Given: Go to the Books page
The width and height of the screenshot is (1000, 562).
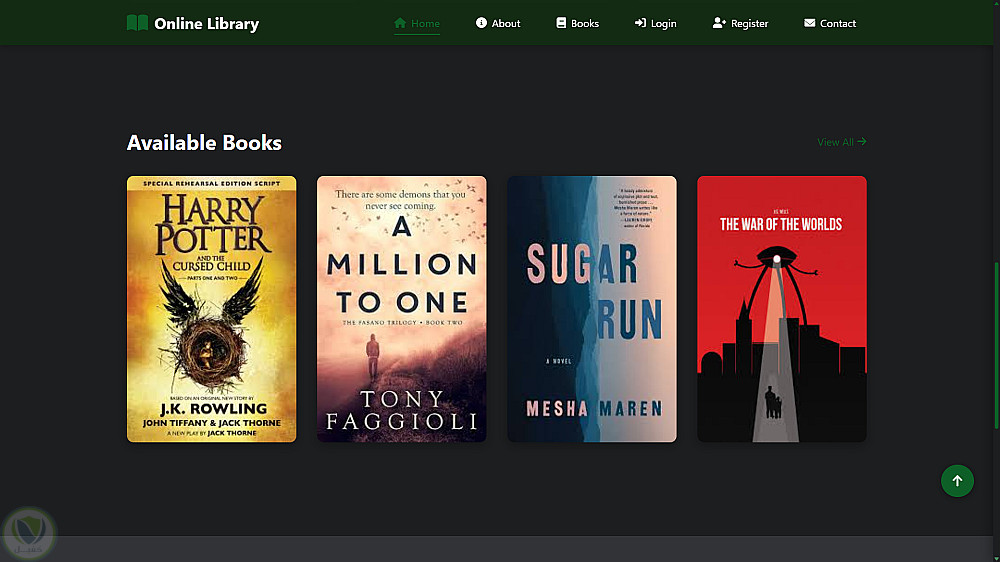Looking at the screenshot, I should [578, 24].
